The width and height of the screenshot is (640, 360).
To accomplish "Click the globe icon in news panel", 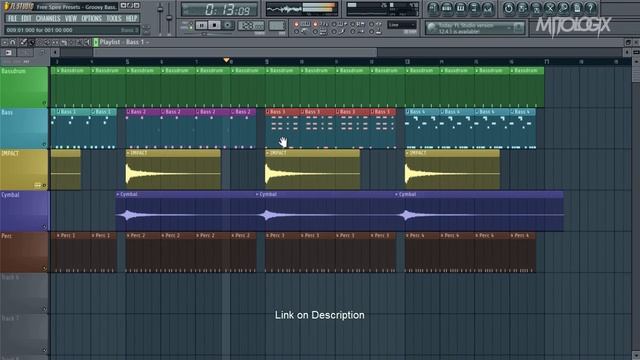I will click(431, 28).
